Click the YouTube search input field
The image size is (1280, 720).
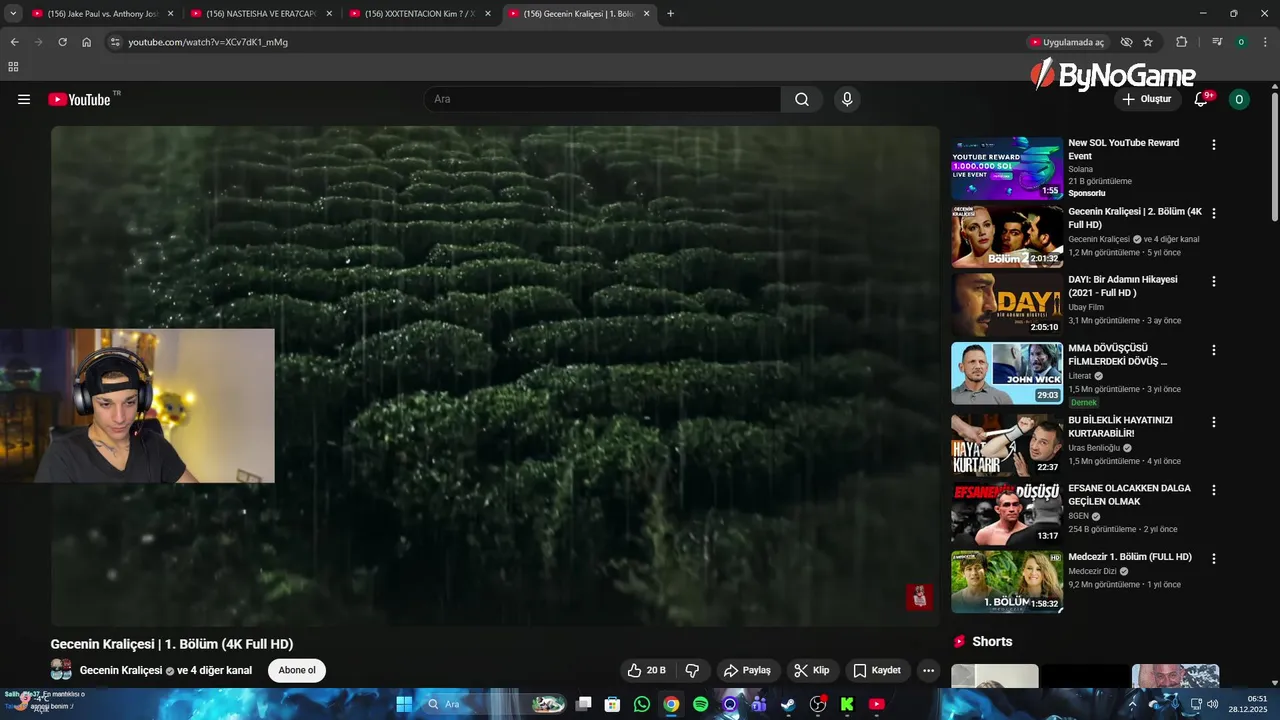pos(602,99)
